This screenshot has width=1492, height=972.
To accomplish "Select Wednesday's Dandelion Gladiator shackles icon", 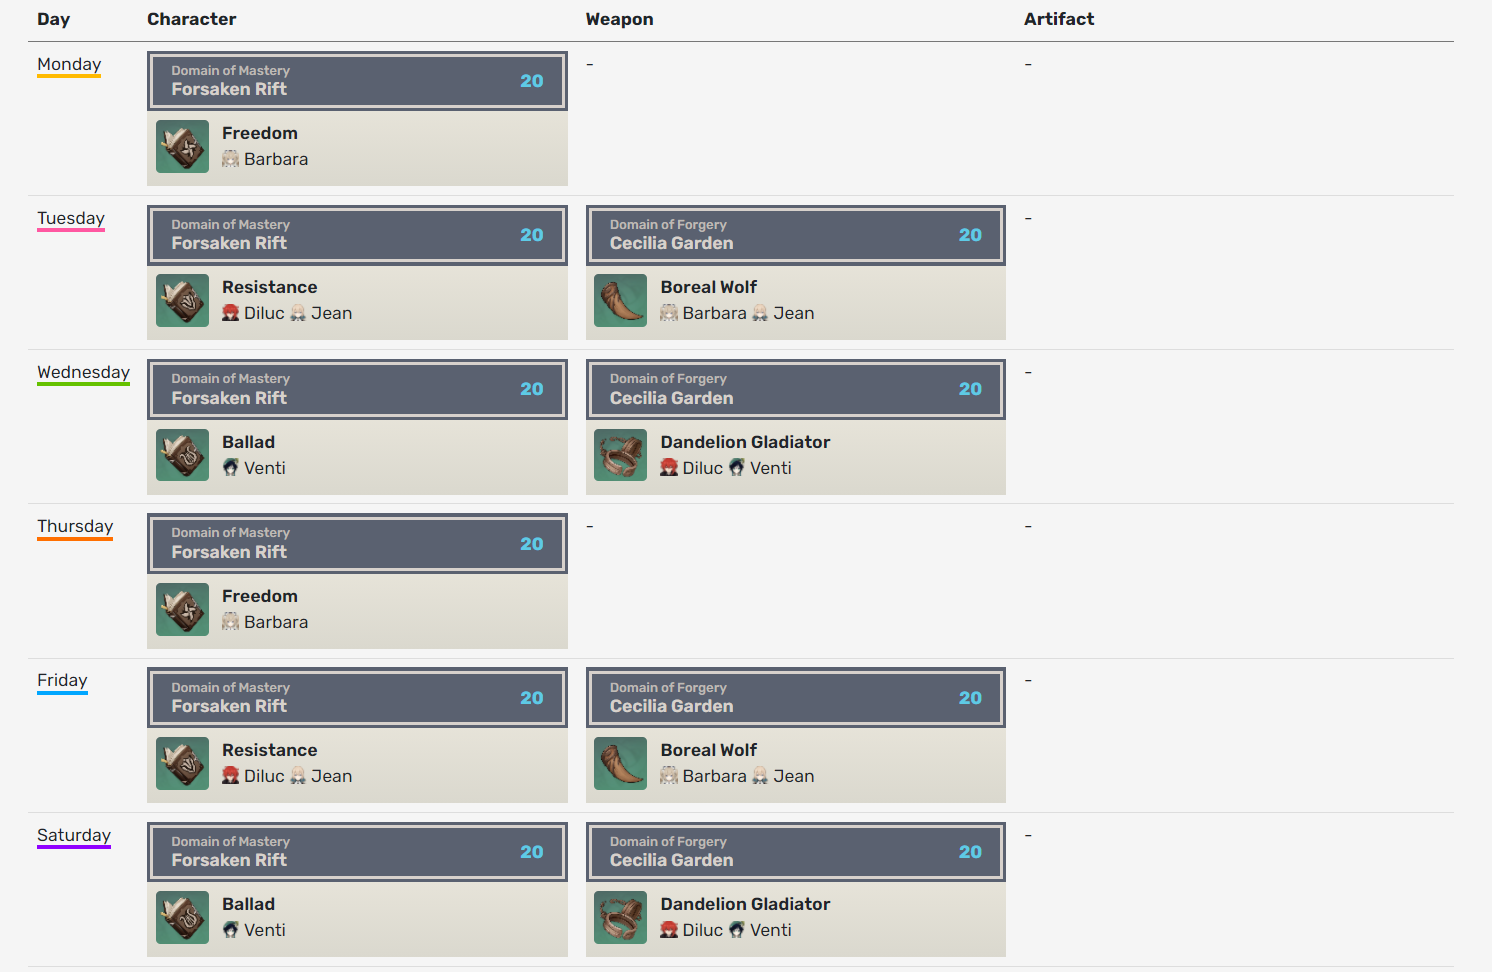I will pyautogui.click(x=621, y=455).
